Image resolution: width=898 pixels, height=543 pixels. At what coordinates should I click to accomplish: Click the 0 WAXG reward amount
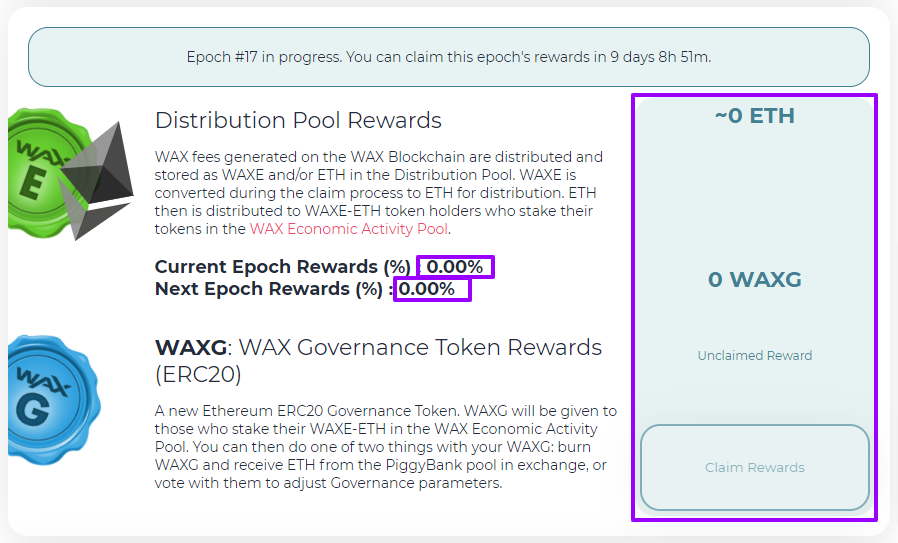[754, 280]
